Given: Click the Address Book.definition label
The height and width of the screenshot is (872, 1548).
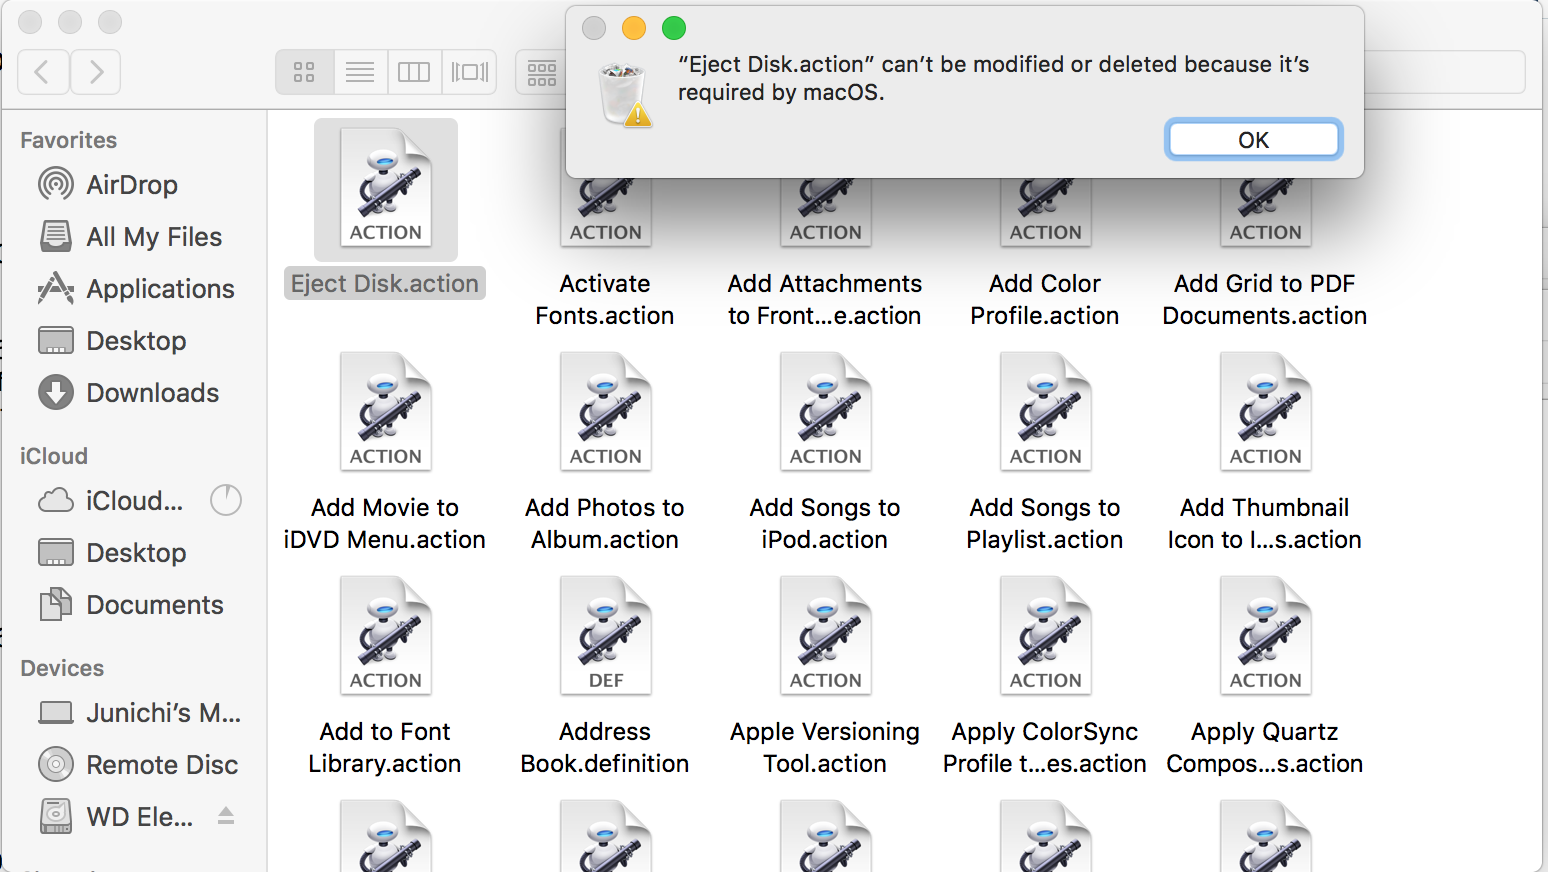Looking at the screenshot, I should pos(605,748).
